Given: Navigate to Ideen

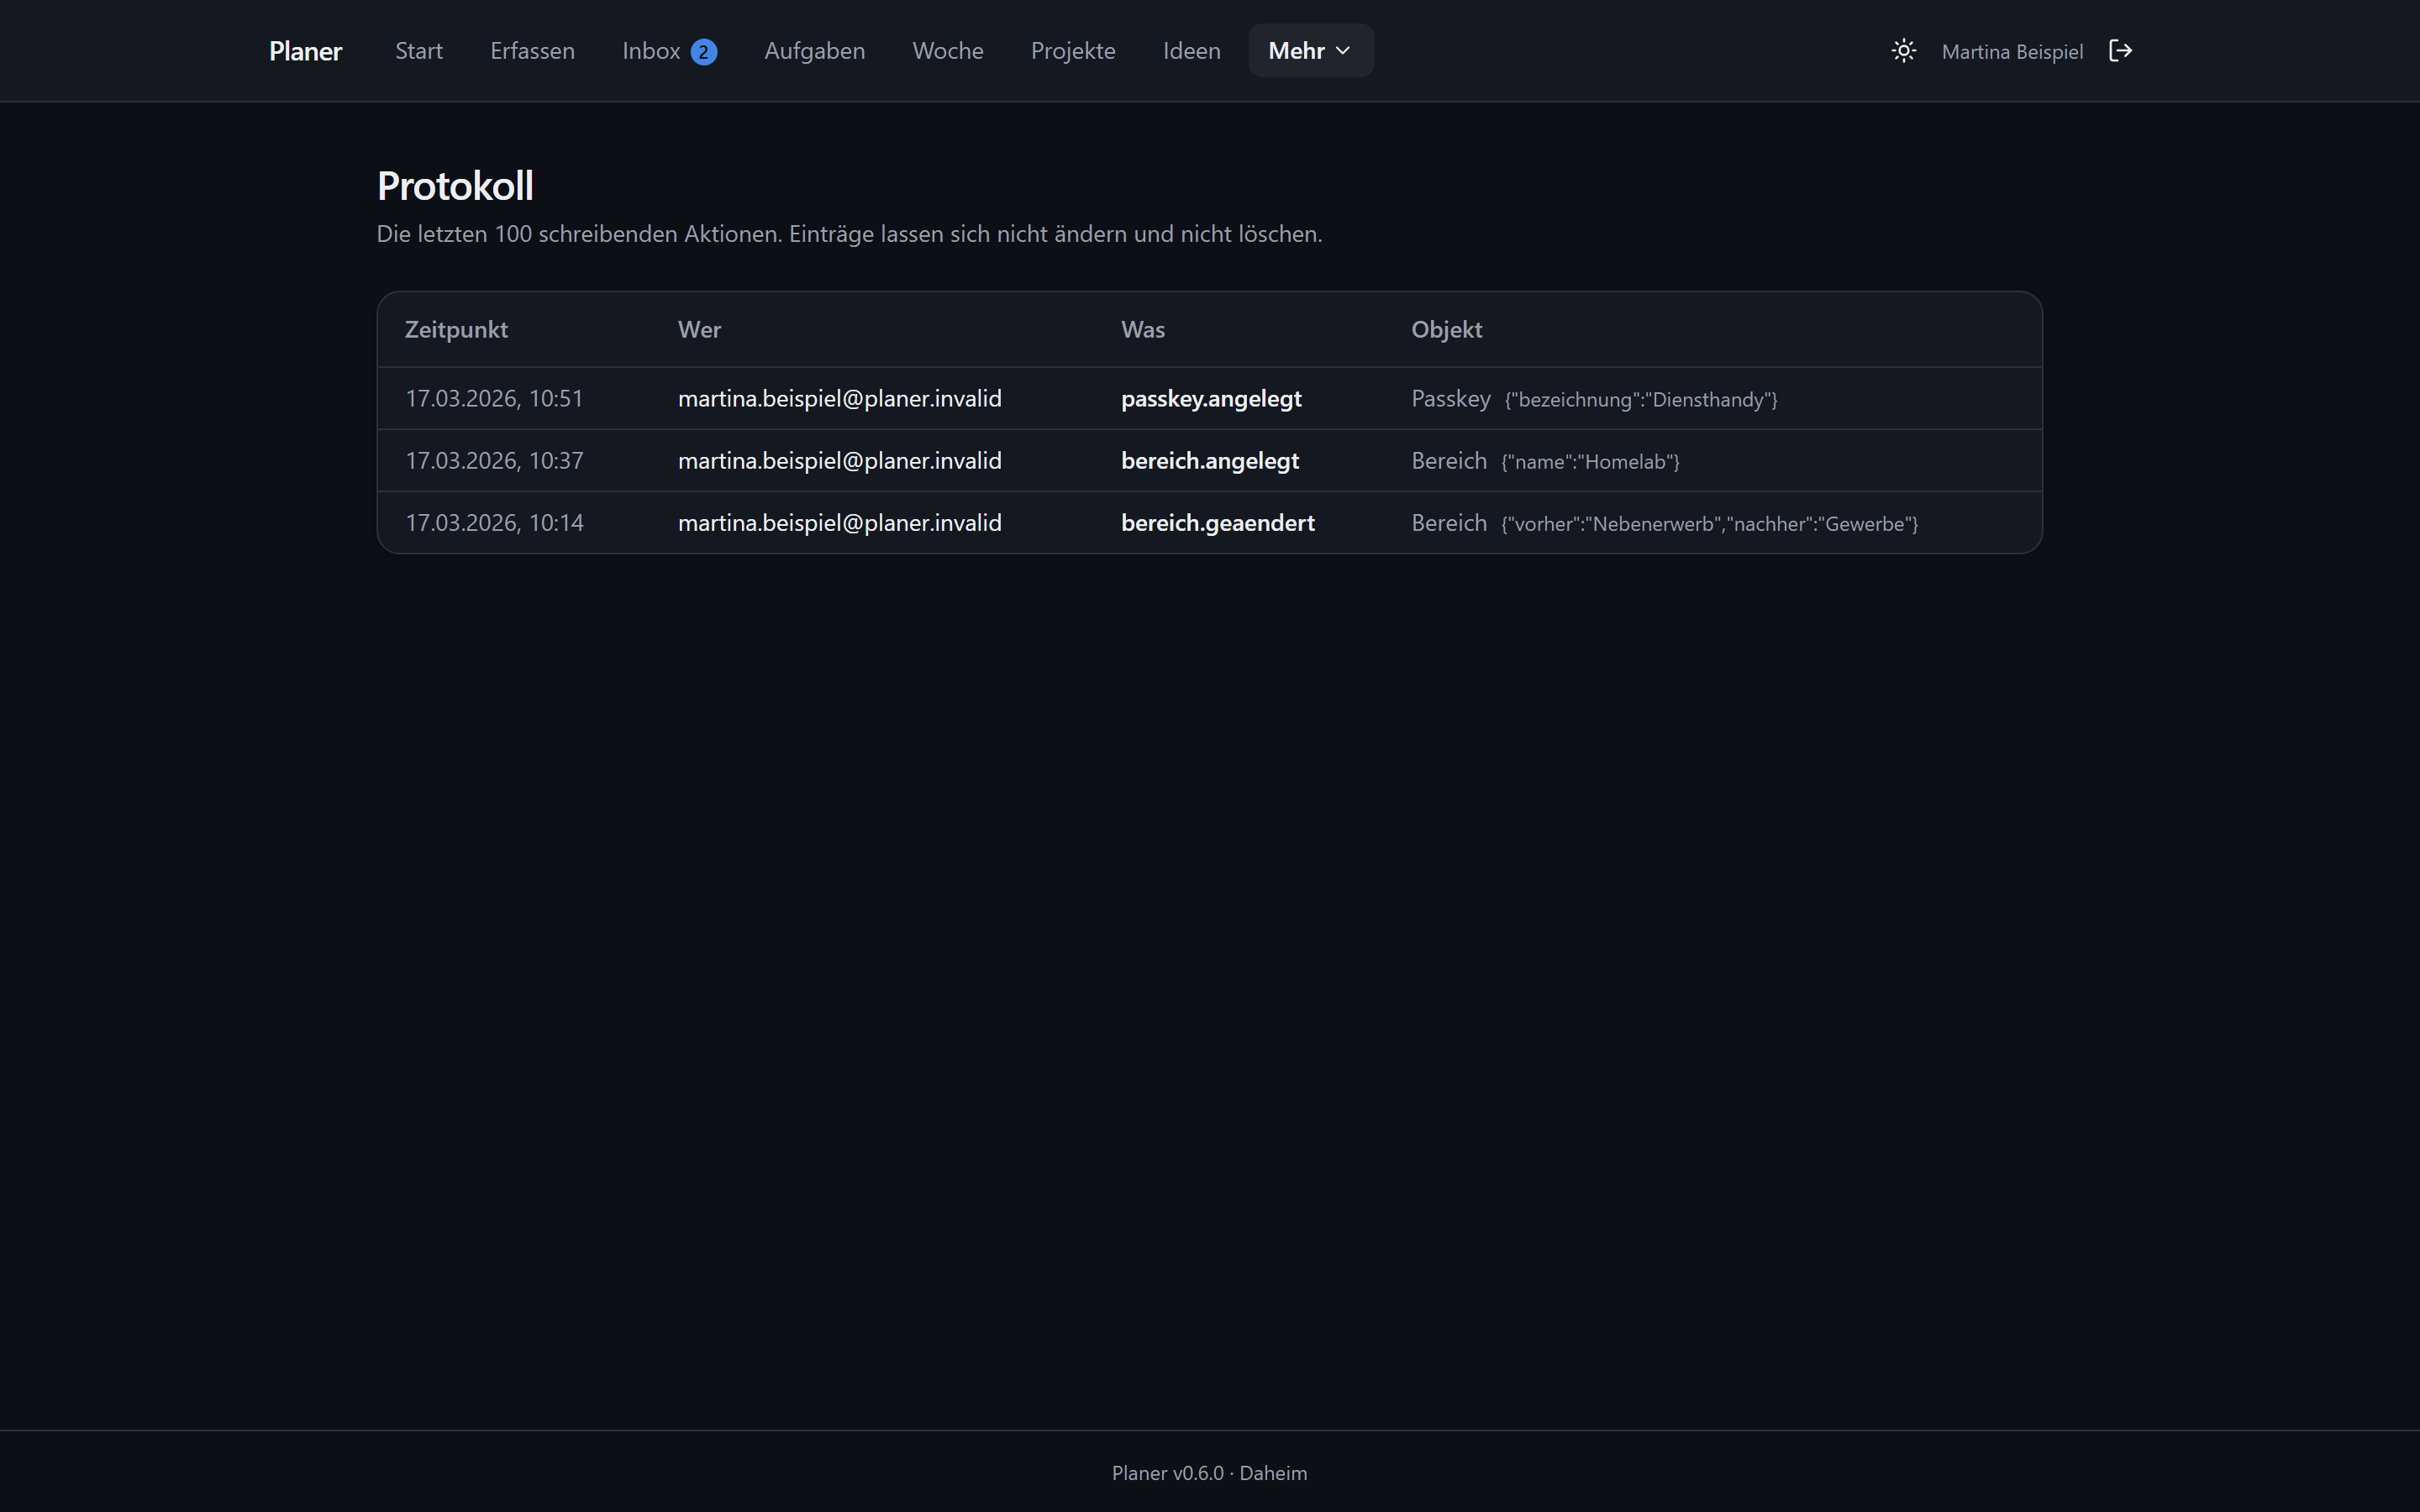Looking at the screenshot, I should click(1191, 51).
